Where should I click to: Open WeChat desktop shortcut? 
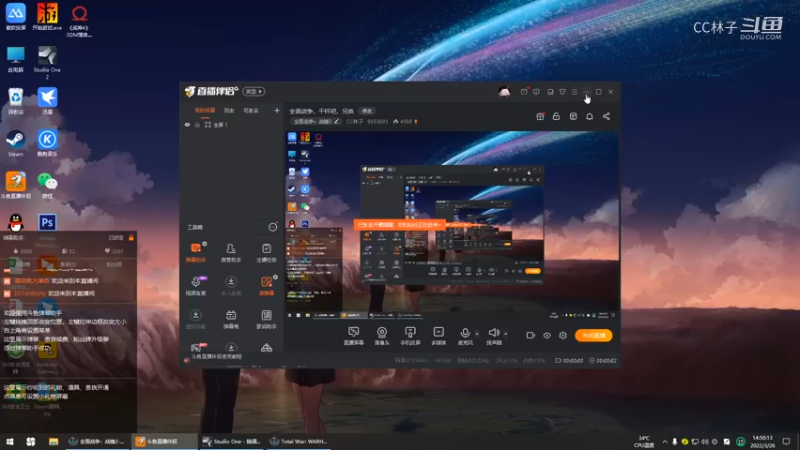(x=47, y=185)
